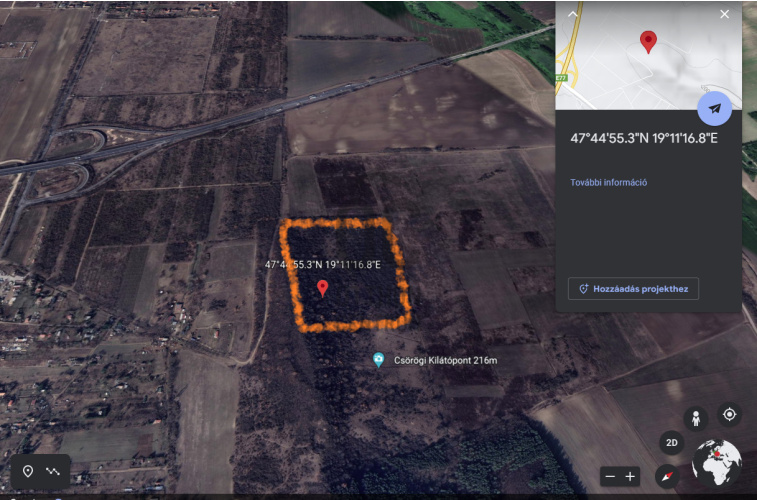Viewport: 757px width, 500px height.
Task: Click the Hozzáadás projekthez button
Action: (x=633, y=289)
